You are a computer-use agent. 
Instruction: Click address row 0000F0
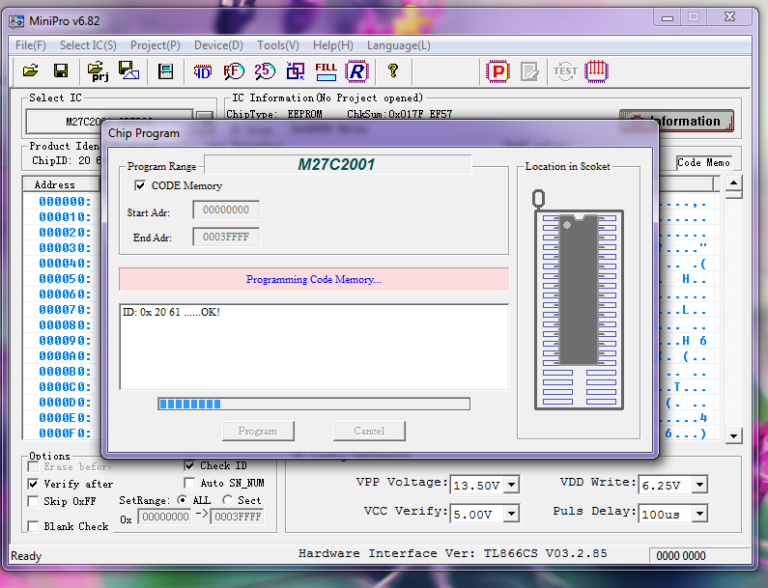65,433
